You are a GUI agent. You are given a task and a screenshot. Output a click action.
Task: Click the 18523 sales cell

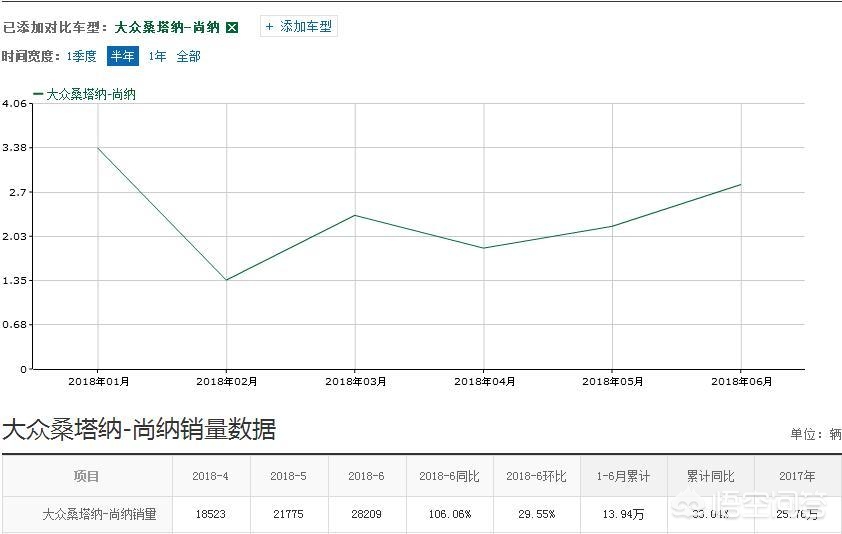210,514
